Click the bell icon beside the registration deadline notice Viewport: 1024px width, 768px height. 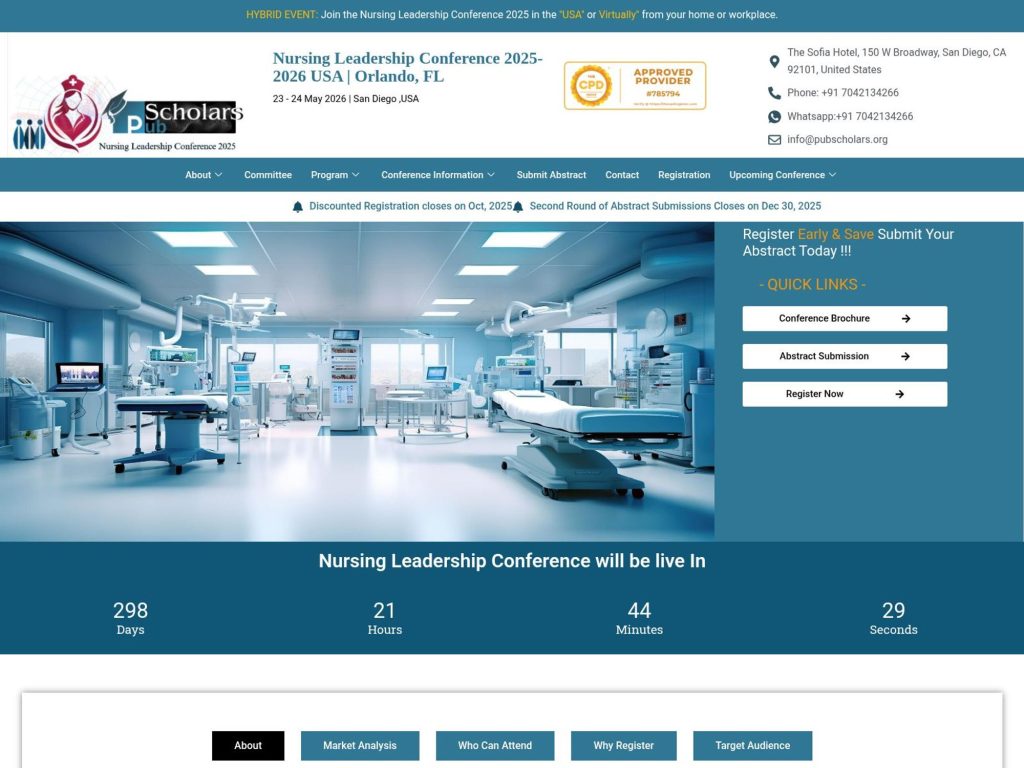[x=296, y=205]
